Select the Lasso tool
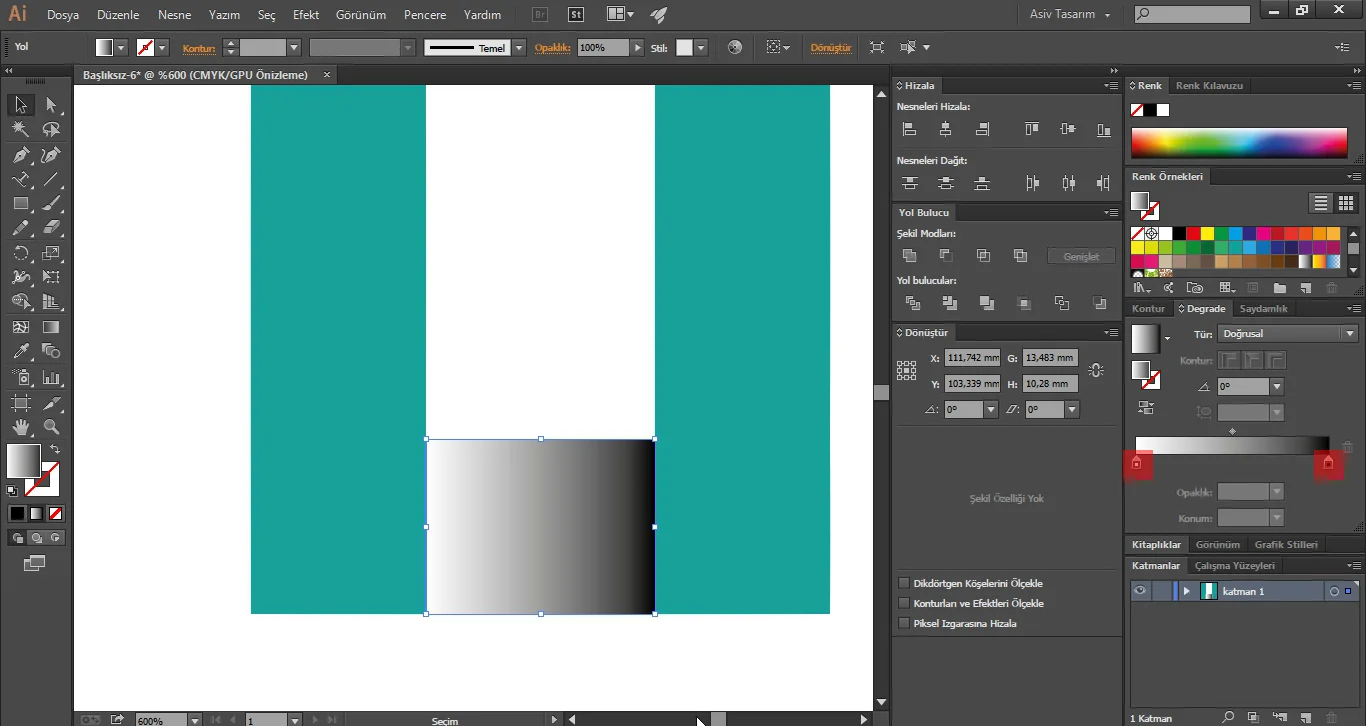The width and height of the screenshot is (1366, 726). [52, 130]
